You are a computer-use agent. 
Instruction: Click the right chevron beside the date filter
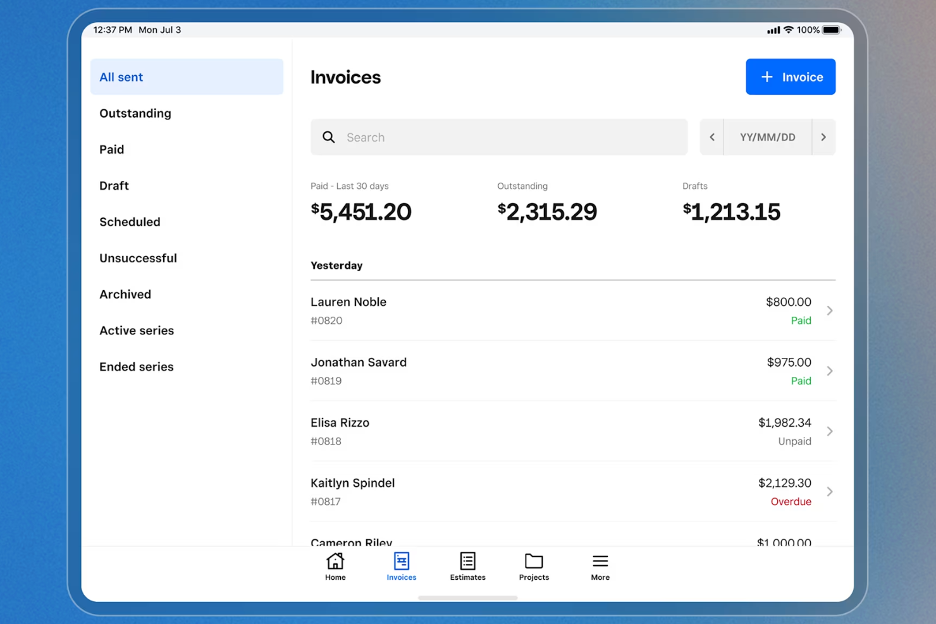click(x=822, y=137)
